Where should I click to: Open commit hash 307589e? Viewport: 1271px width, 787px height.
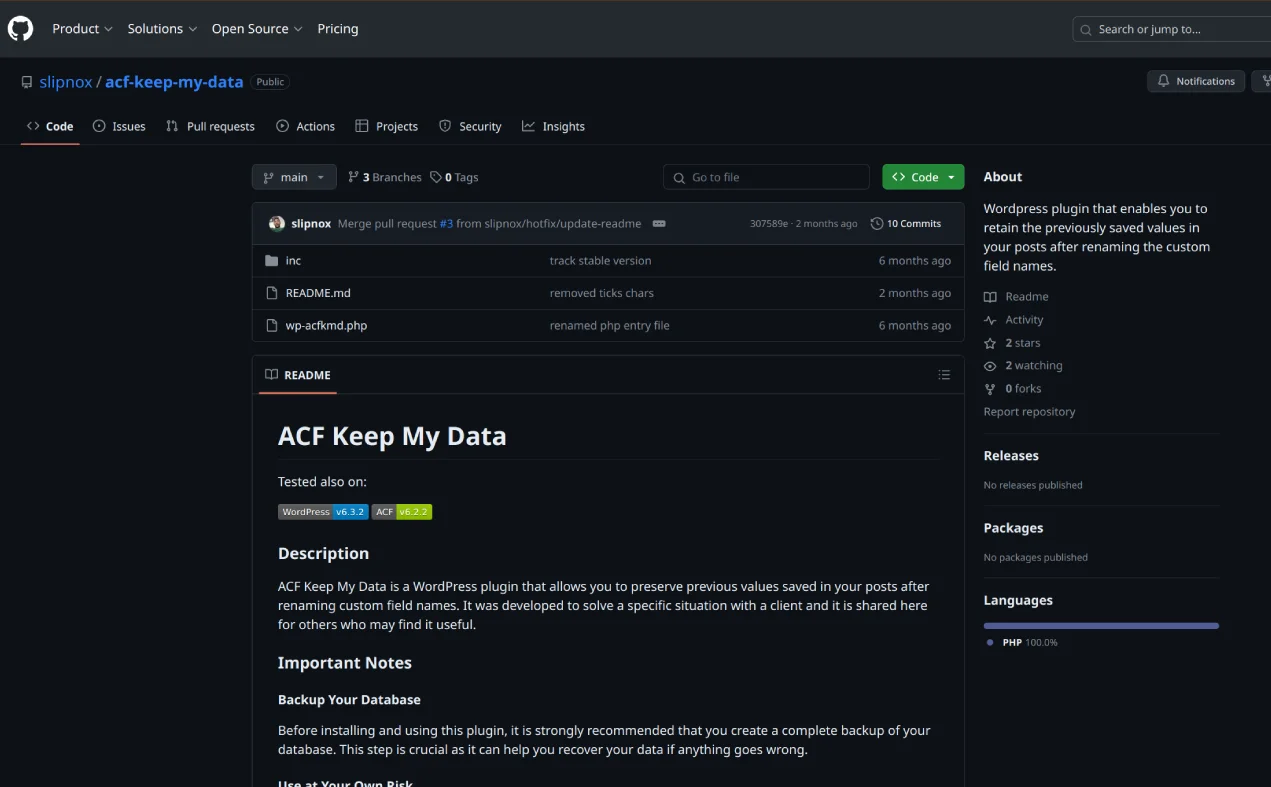[x=769, y=223]
